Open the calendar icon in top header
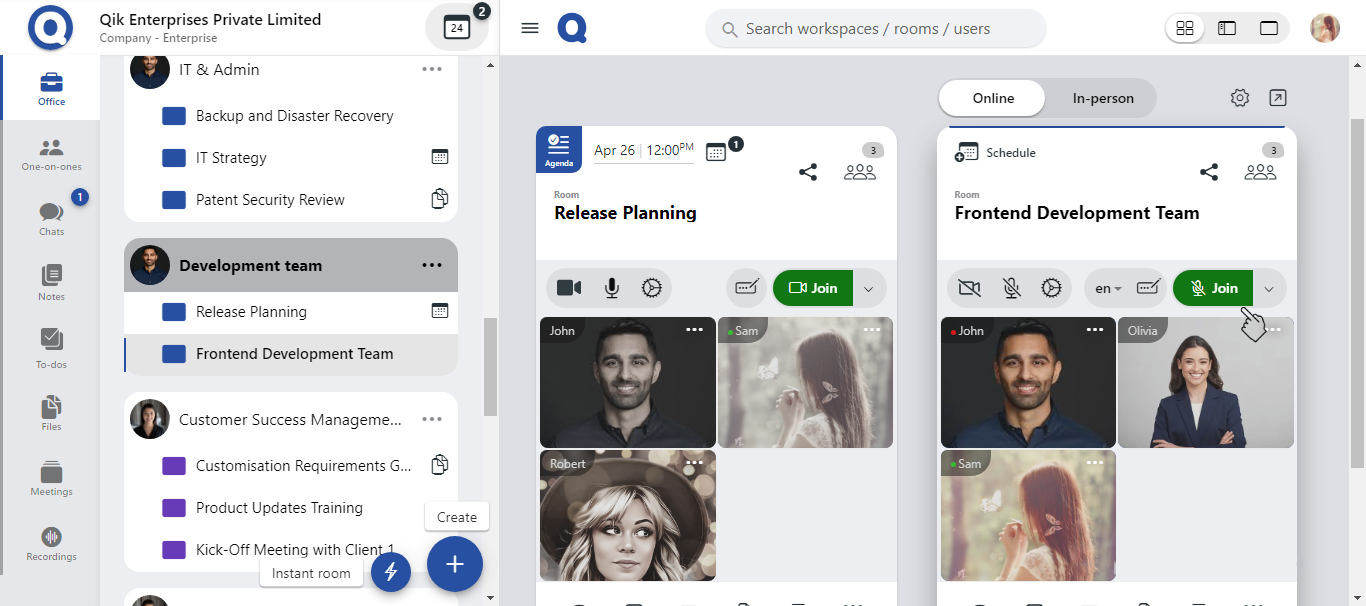The height and width of the screenshot is (606, 1366). tap(457, 28)
